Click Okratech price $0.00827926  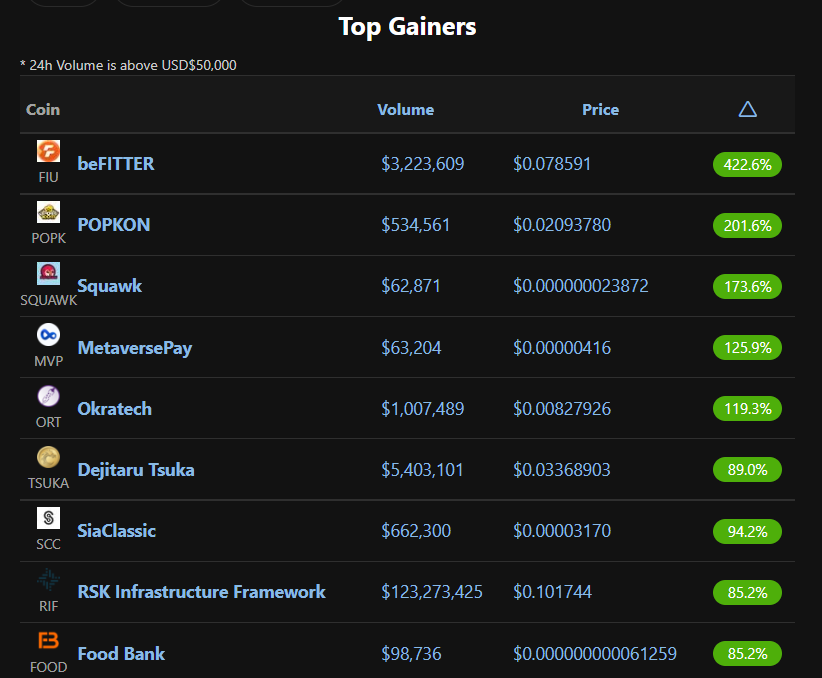(x=562, y=408)
